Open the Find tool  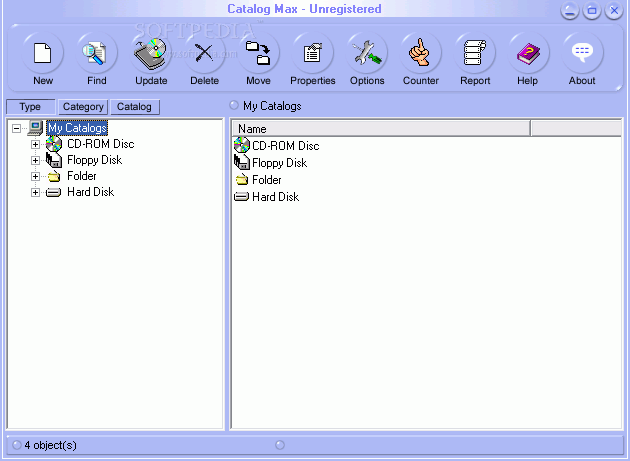96,53
